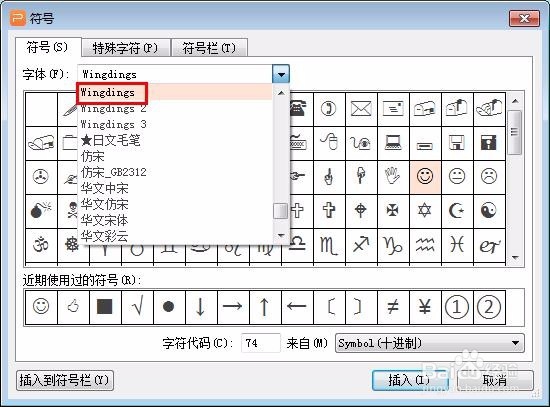Choose recent left arrow symbol

pyautogui.click(x=297, y=307)
